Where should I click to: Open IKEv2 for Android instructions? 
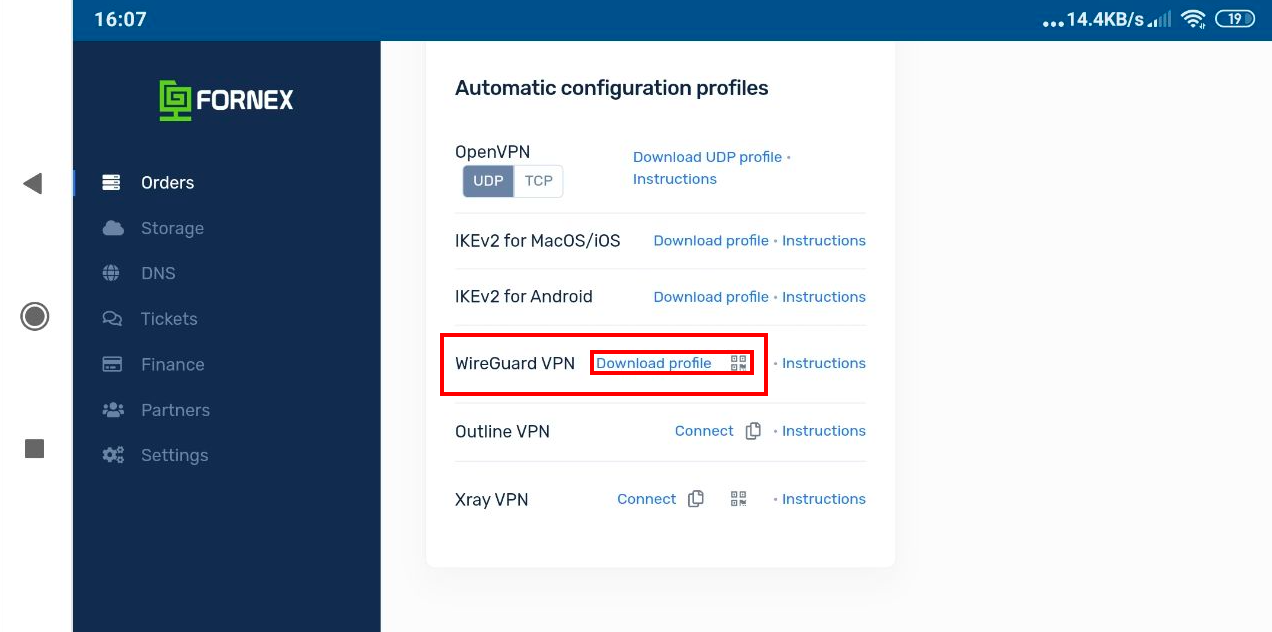824,297
